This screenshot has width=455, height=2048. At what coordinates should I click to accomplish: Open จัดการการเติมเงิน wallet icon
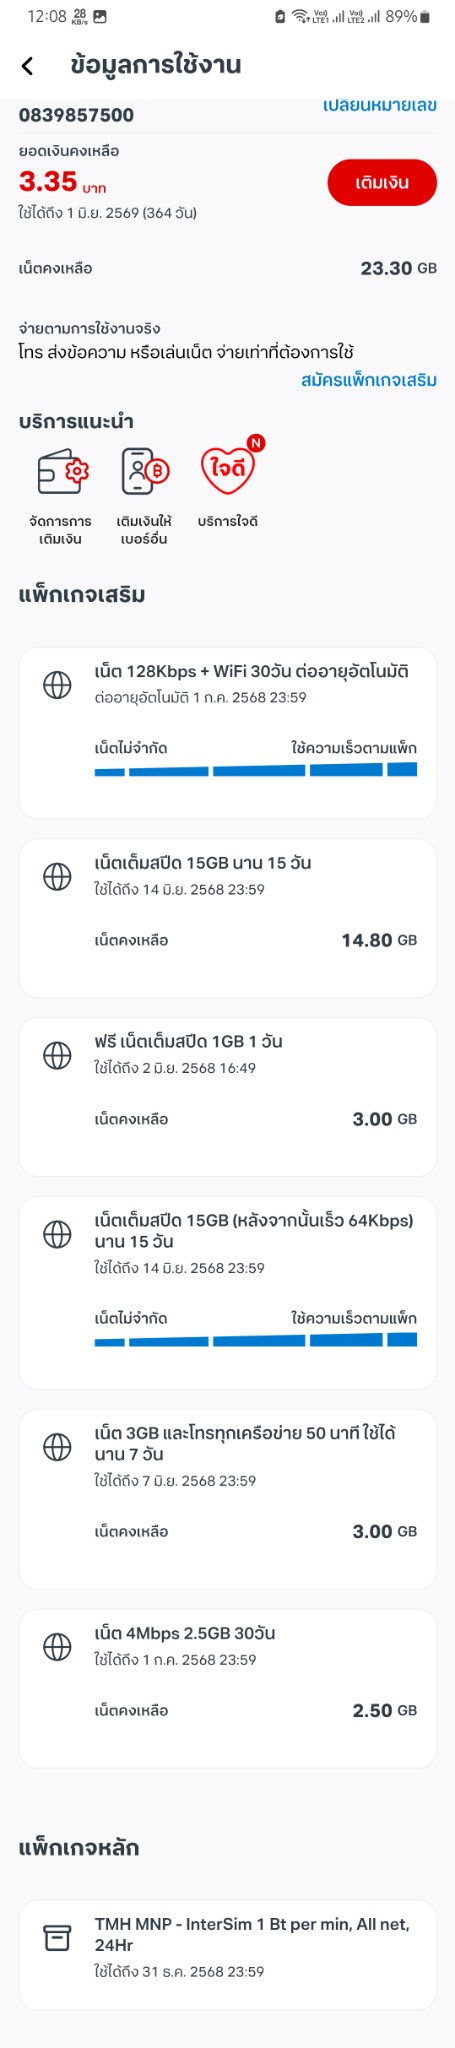coord(63,471)
